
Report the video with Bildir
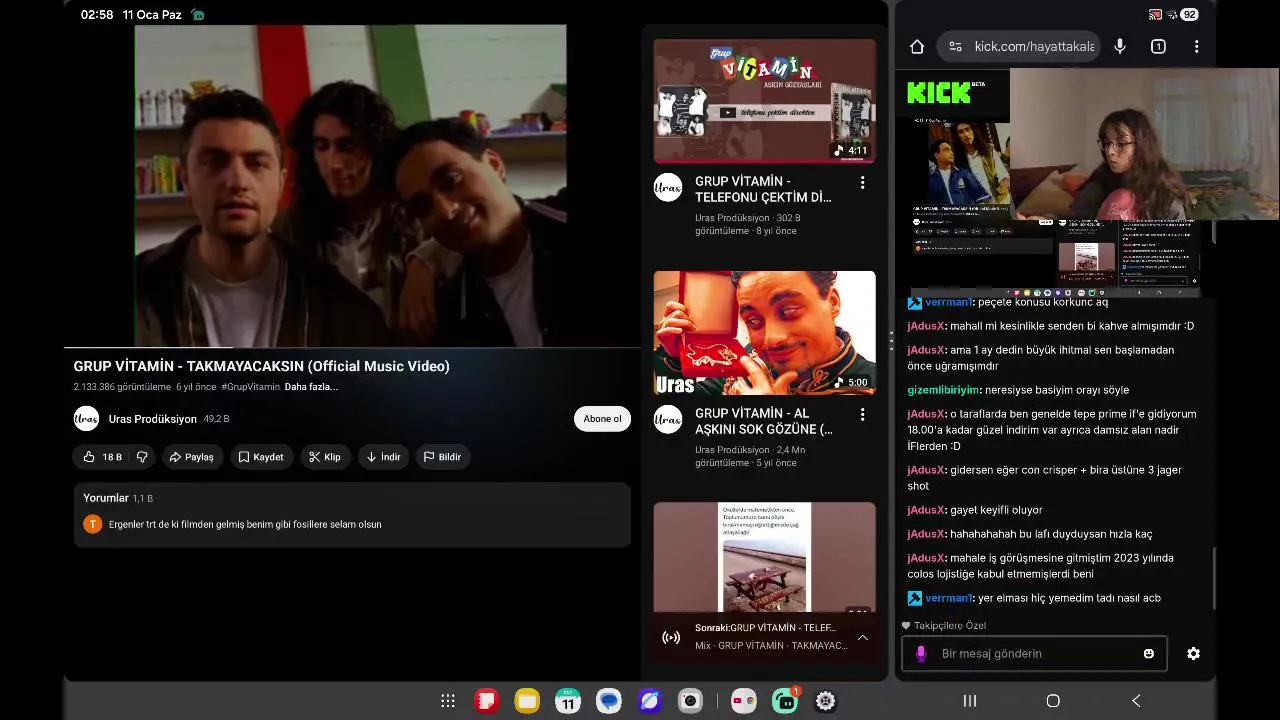pyautogui.click(x=442, y=457)
